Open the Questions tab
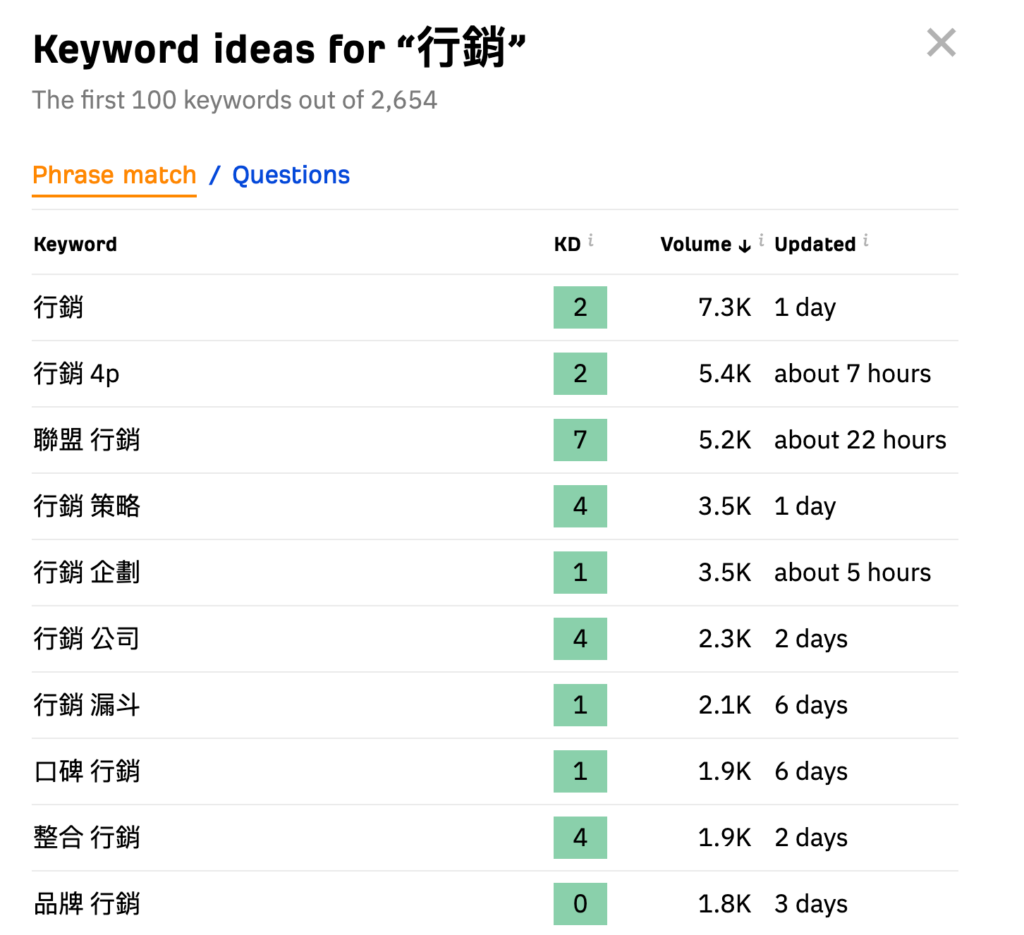Viewport: 1024px width, 935px height. coord(291,176)
